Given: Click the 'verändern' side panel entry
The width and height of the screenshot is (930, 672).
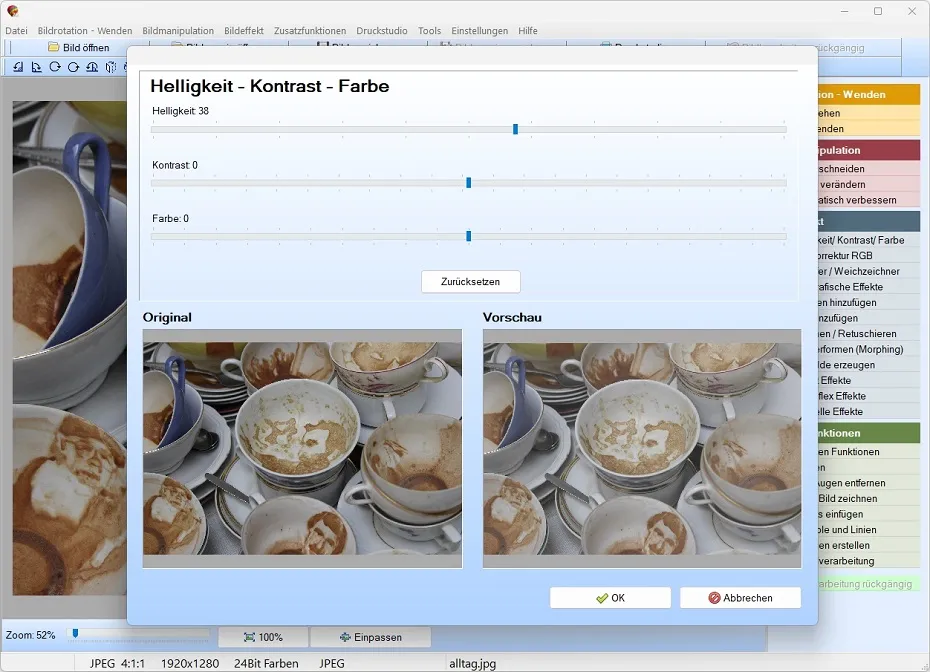Looking at the screenshot, I should tap(869, 184).
